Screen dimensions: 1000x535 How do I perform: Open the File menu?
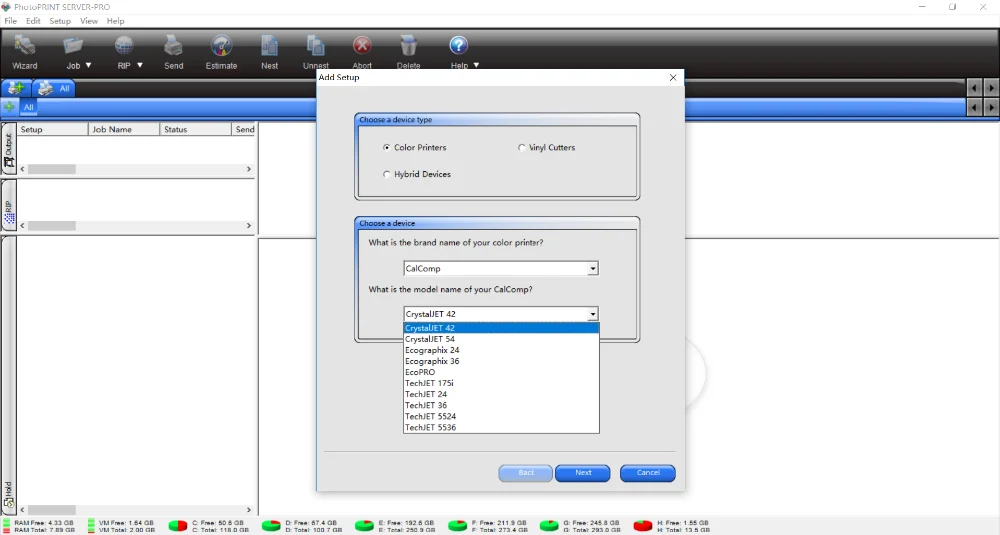click(11, 21)
